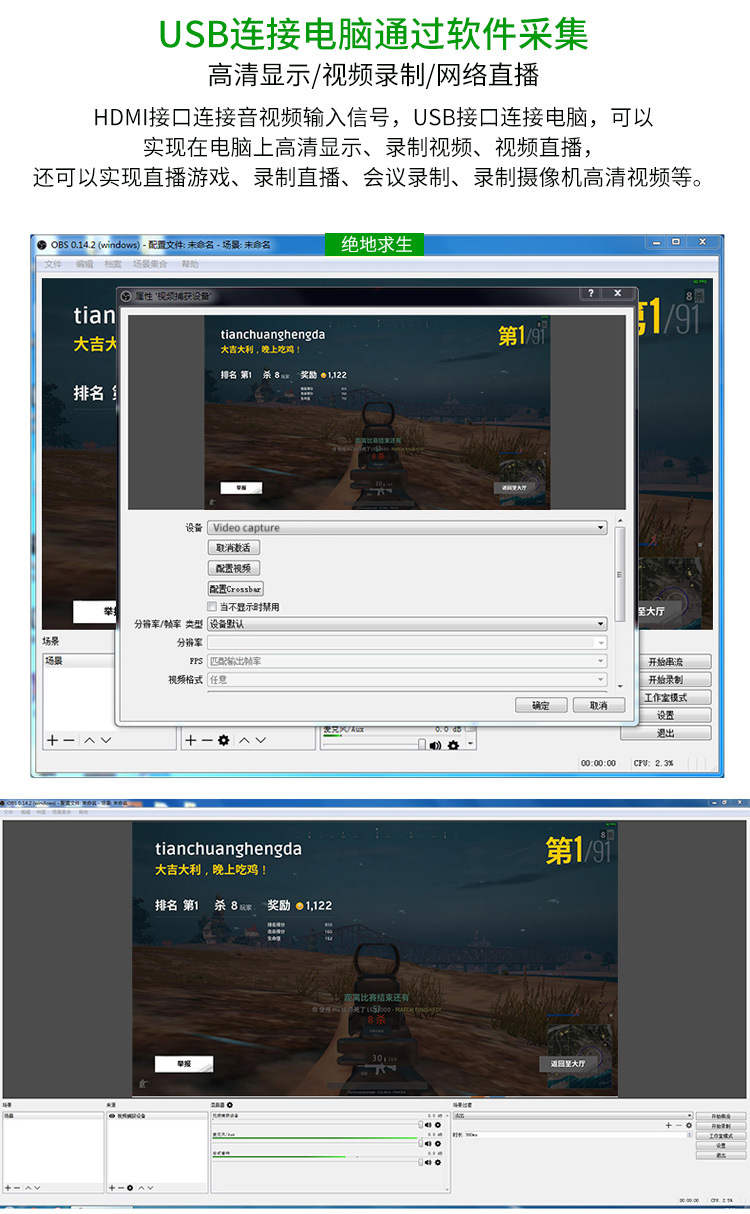
Task: Hide 视频捕获设备 source via eye icon
Action: click(x=111, y=1115)
